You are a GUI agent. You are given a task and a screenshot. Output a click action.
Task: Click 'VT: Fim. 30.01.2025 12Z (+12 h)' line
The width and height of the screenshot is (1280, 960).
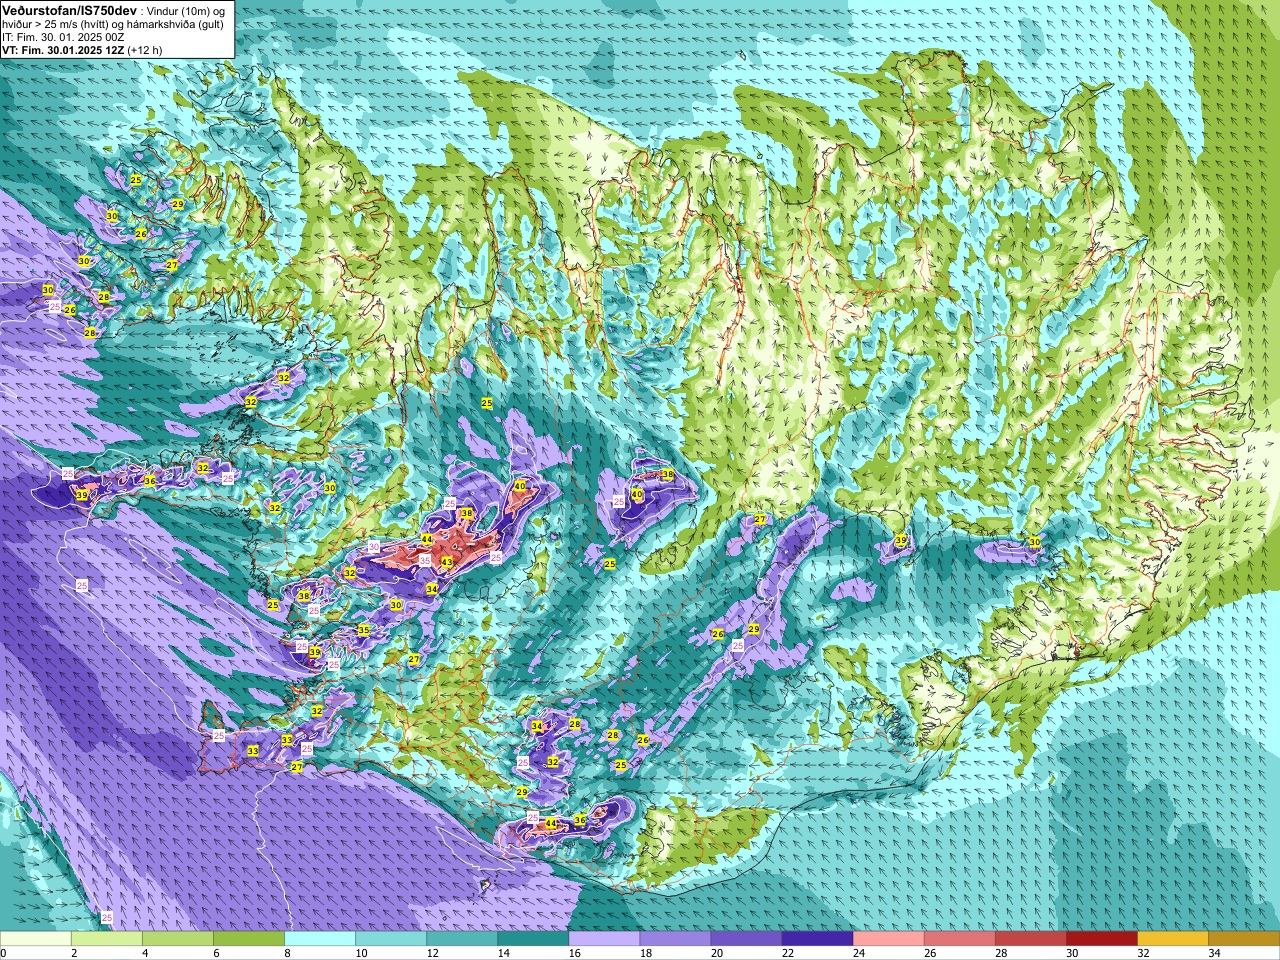pos(82,49)
